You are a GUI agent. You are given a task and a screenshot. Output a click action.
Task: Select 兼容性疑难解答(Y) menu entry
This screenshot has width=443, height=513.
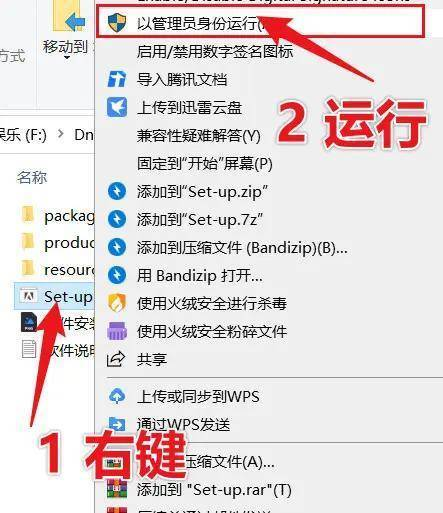coord(198,136)
